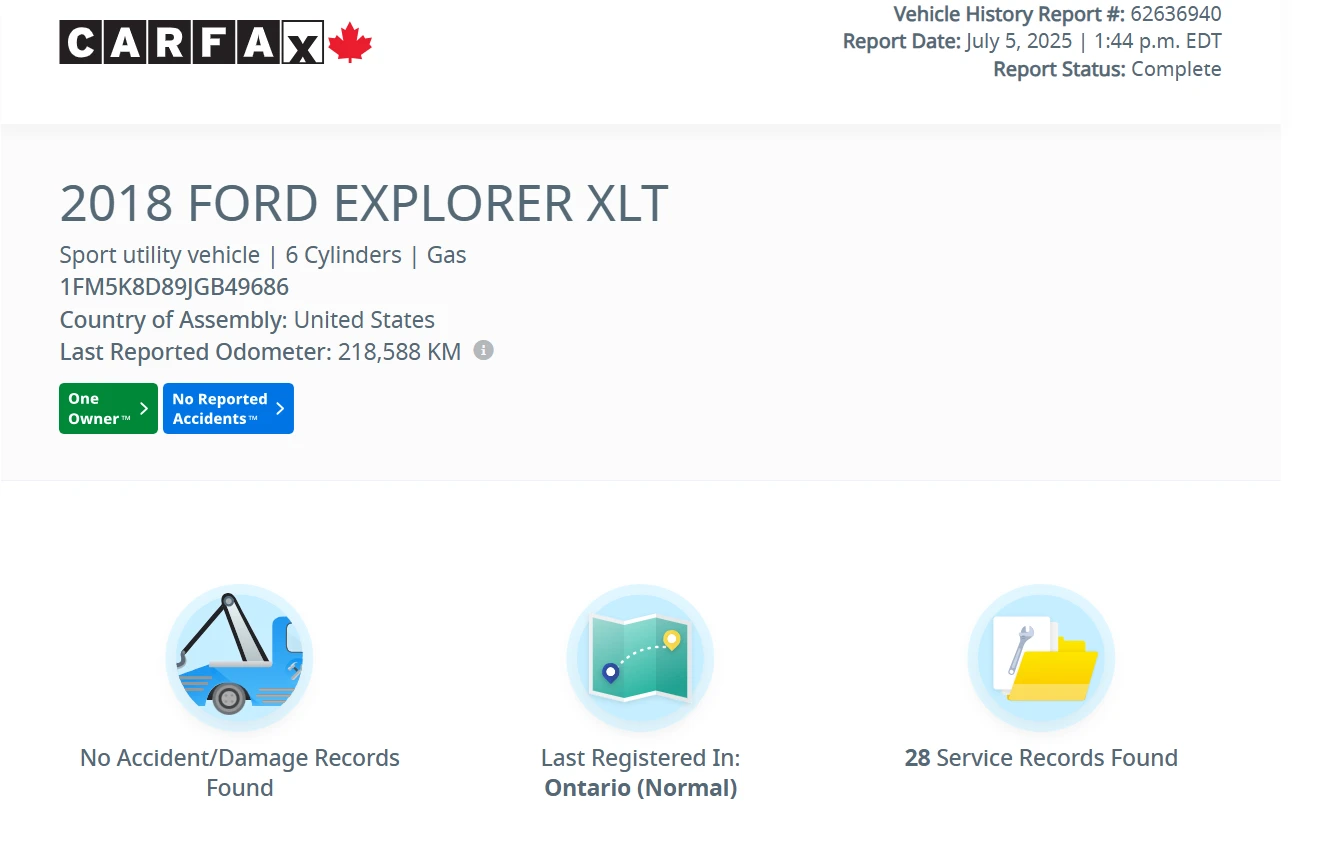The height and width of the screenshot is (845, 1321).
Task: Click the odometer info icon
Action: pyautogui.click(x=483, y=350)
